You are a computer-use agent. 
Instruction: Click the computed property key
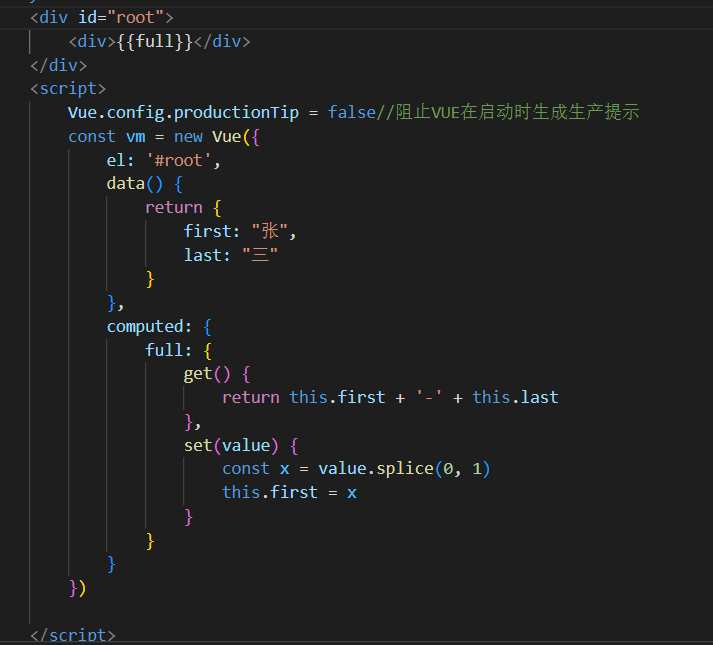click(x=145, y=326)
